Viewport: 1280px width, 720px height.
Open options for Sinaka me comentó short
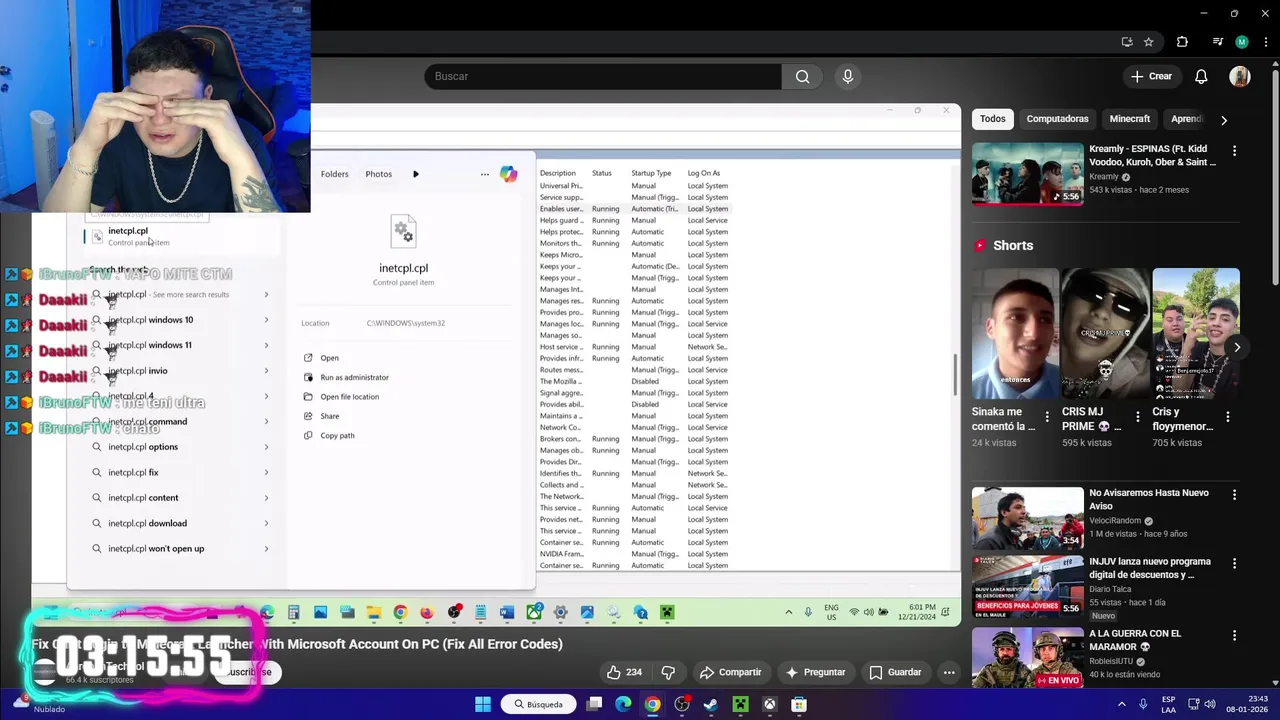coord(1047,417)
